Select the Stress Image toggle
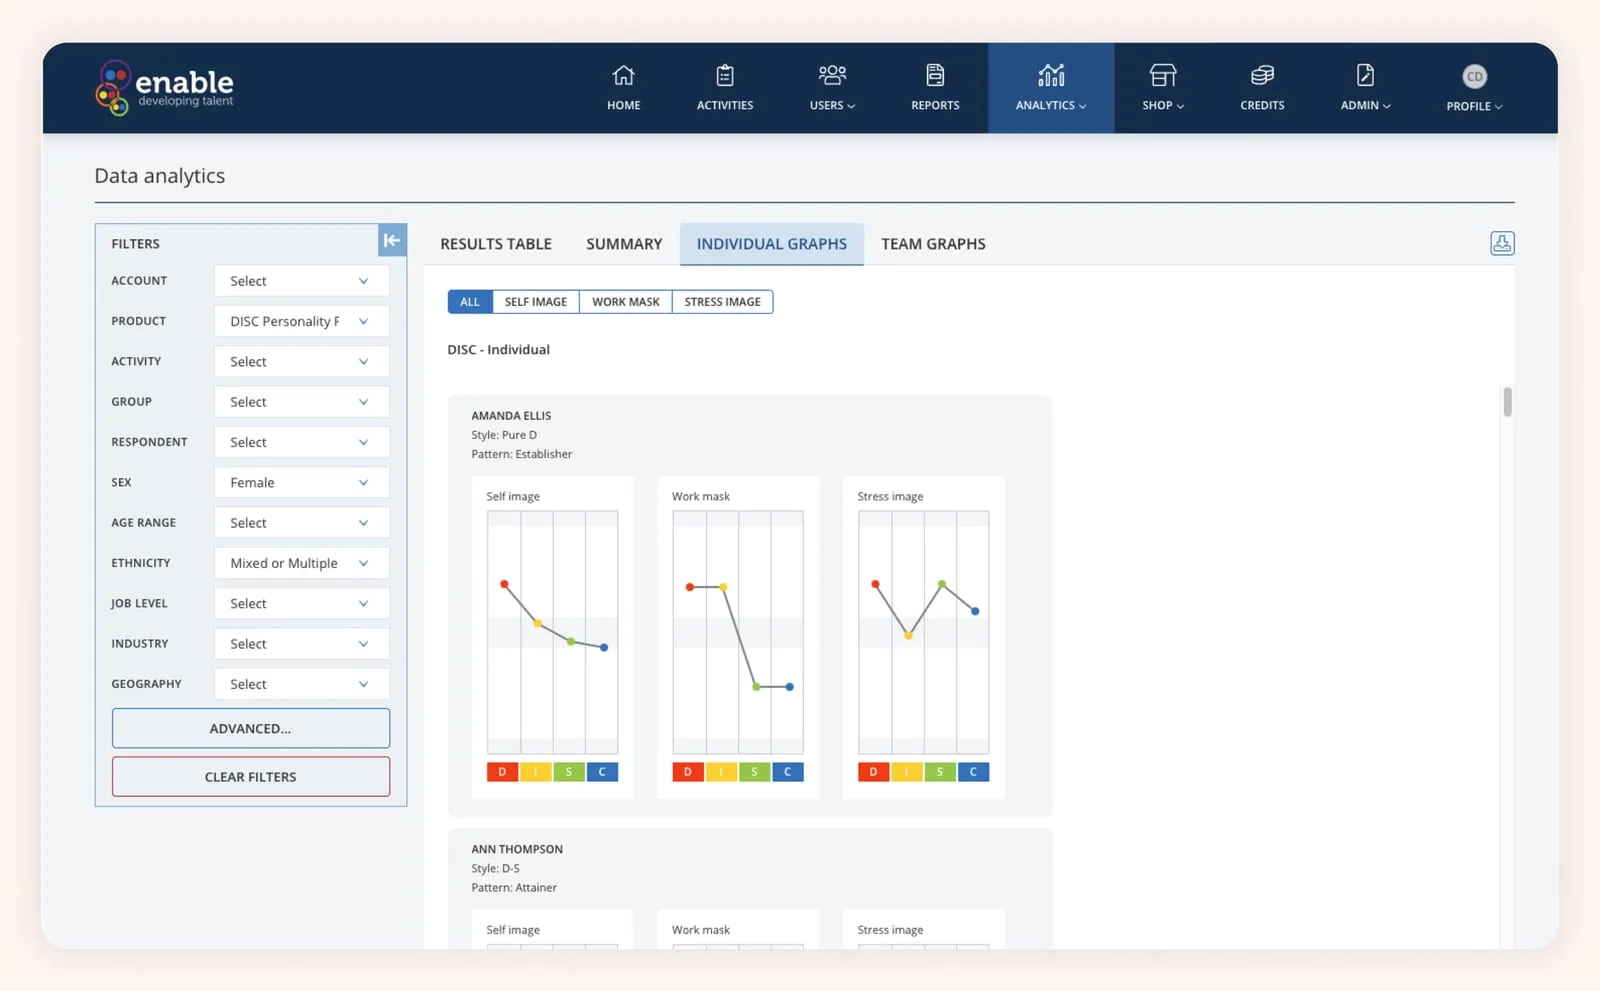The height and width of the screenshot is (991, 1600). (722, 302)
